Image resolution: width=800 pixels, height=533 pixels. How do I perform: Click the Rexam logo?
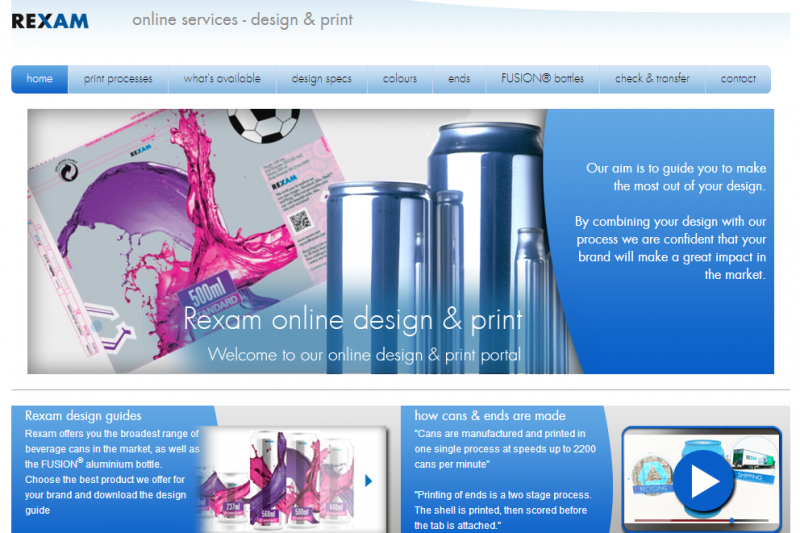[x=50, y=21]
